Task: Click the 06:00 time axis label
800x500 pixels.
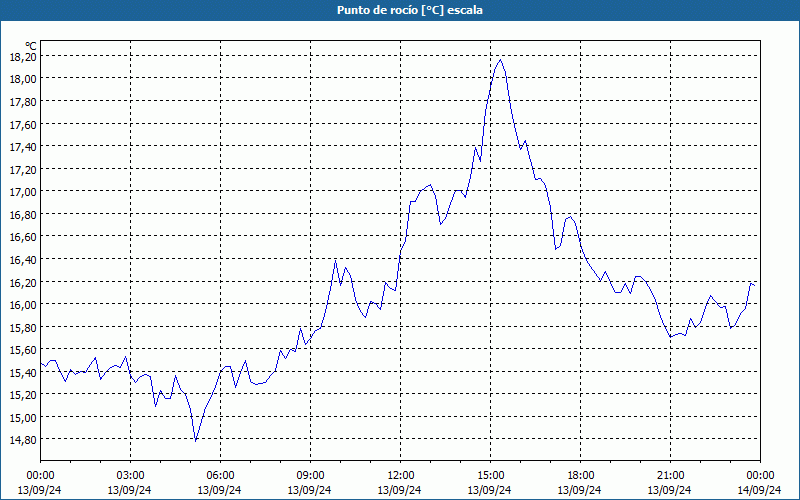Action: pos(220,476)
